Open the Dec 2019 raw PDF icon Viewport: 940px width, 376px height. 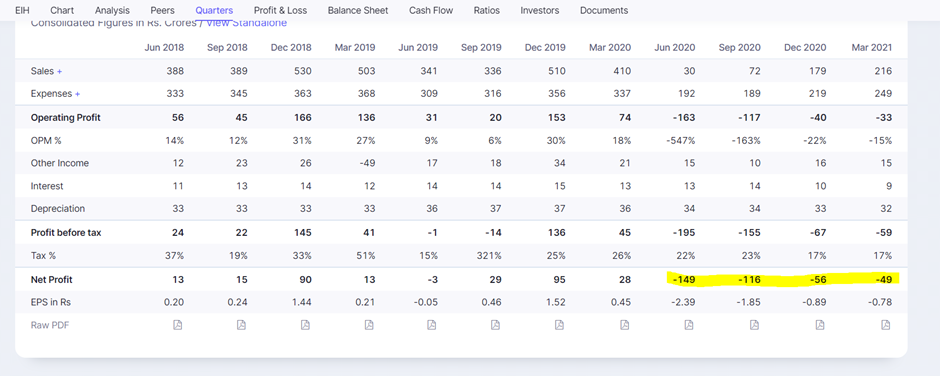(559, 325)
